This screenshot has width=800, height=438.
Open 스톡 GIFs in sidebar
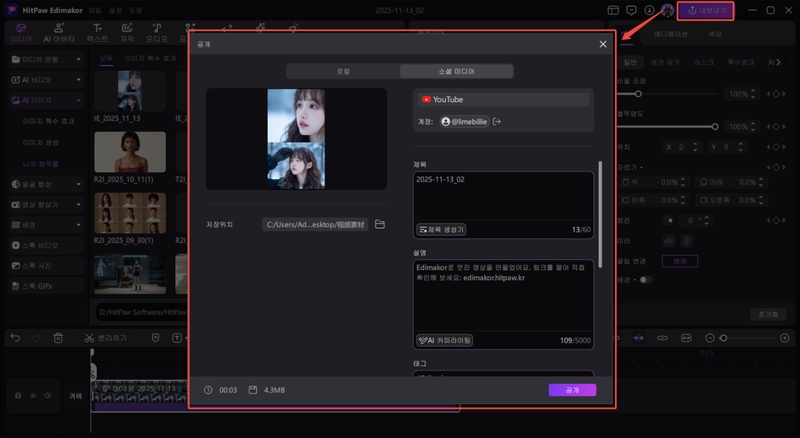tap(46, 286)
